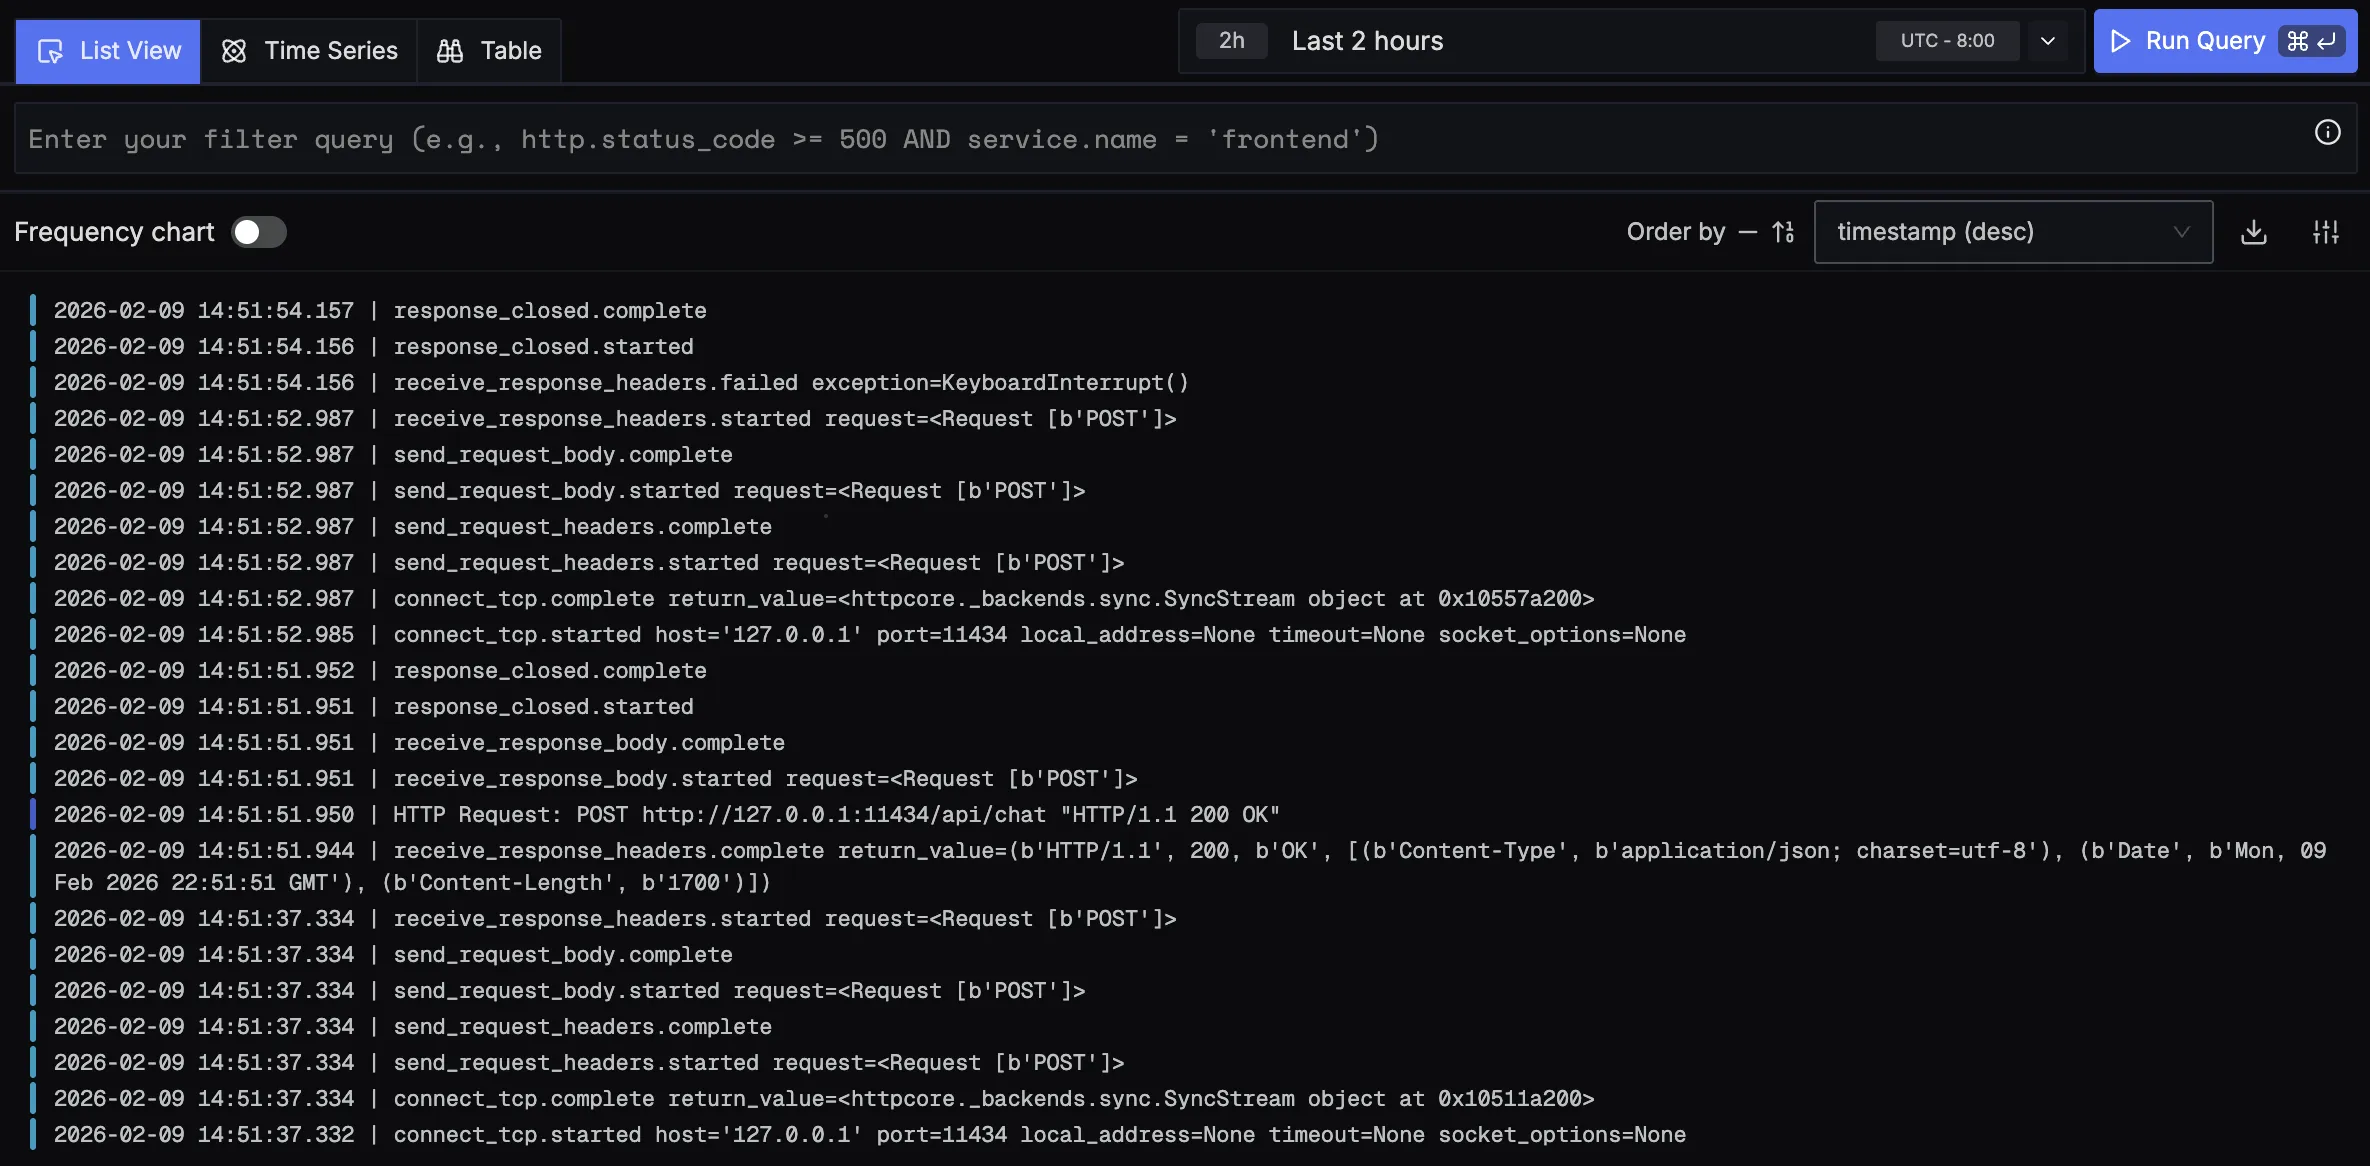Switch to the Table tab
This screenshot has height=1166, width=2370.
click(490, 51)
